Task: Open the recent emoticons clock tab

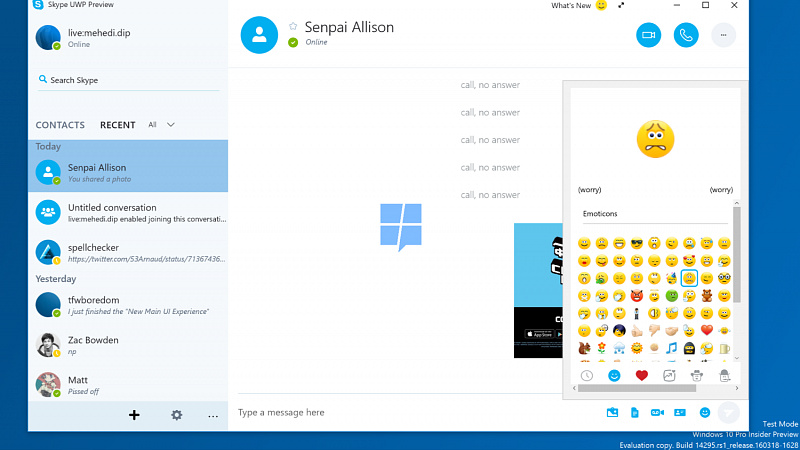Action: pyautogui.click(x=587, y=376)
